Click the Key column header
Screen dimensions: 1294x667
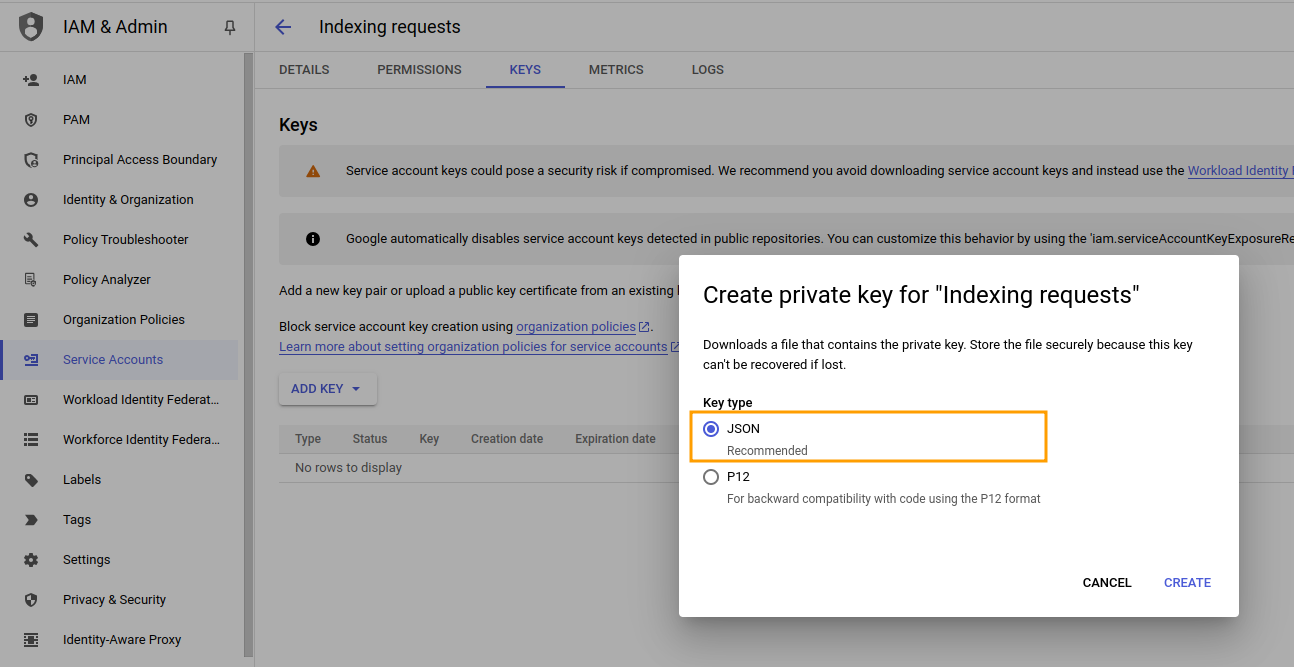click(x=429, y=439)
